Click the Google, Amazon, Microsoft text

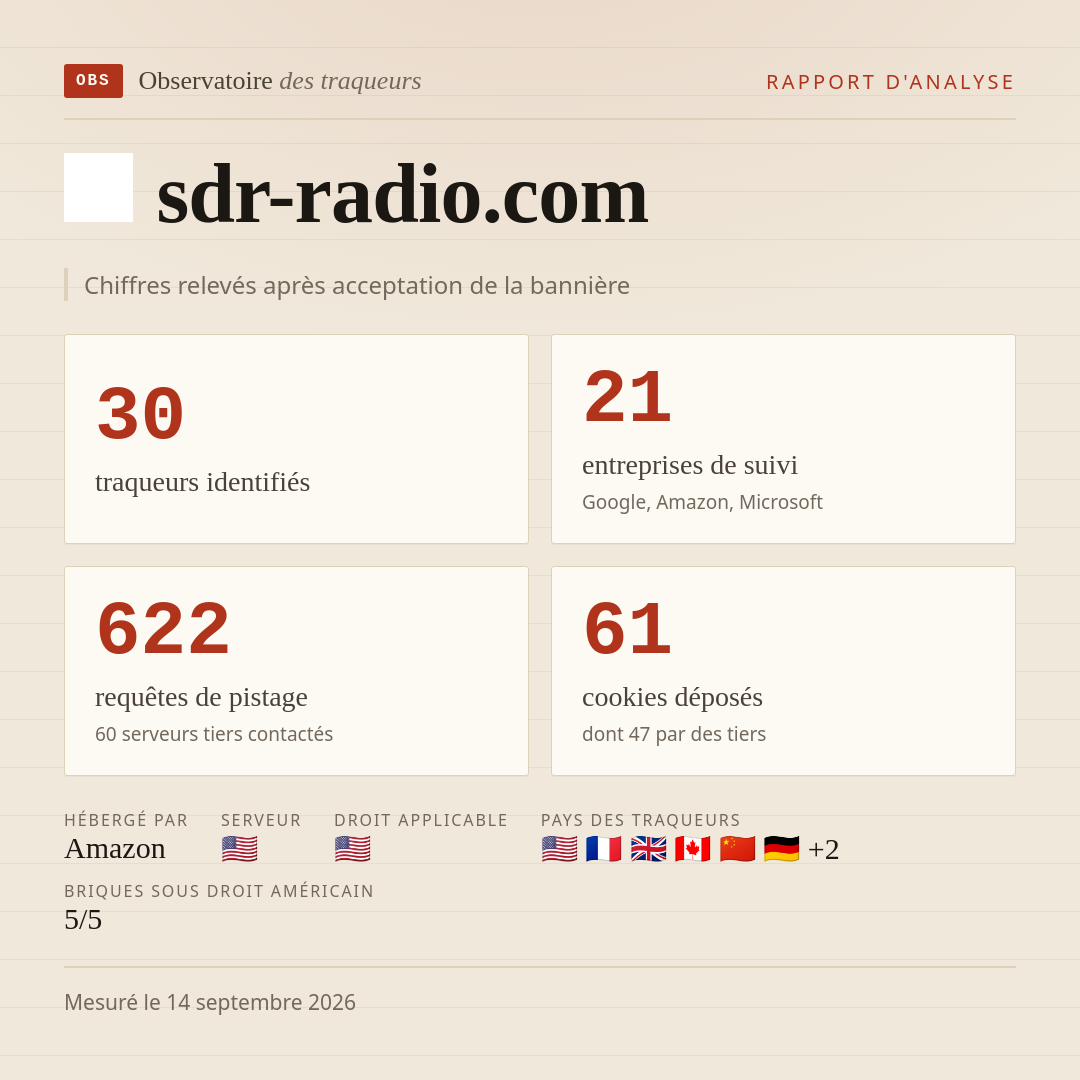pos(703,502)
